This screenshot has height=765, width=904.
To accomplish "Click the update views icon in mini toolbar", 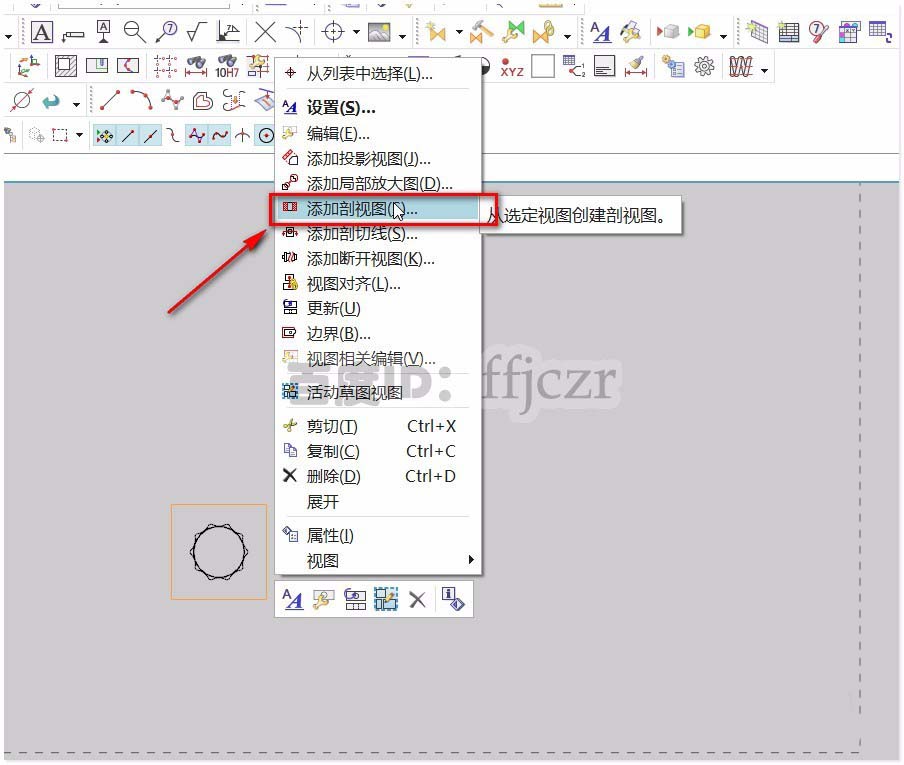I will click(x=355, y=600).
